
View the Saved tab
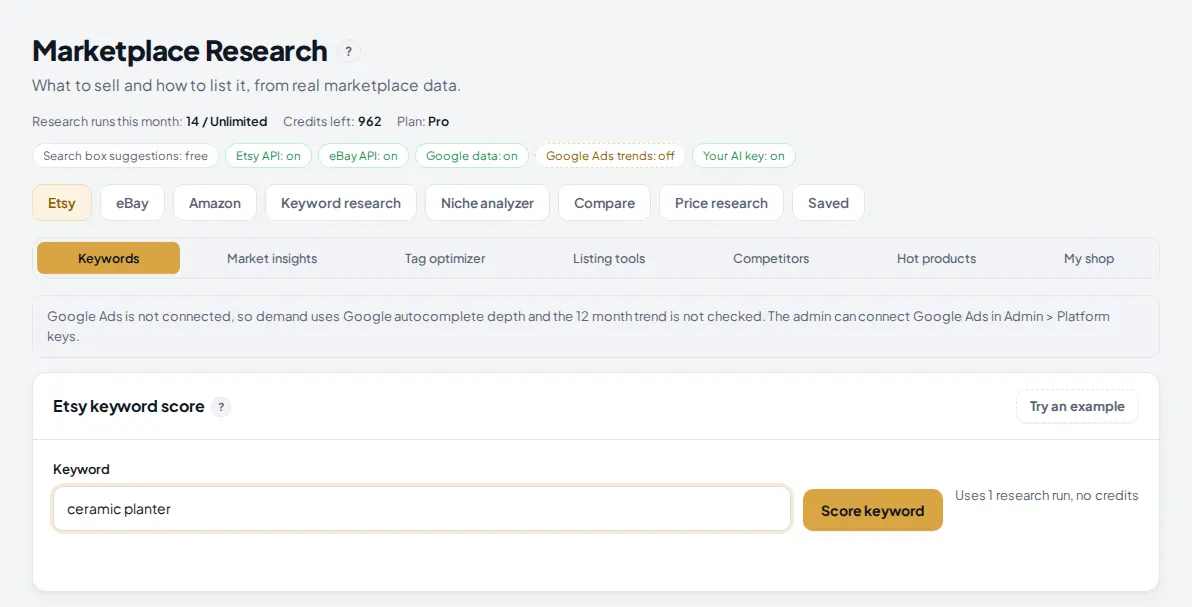[828, 203]
